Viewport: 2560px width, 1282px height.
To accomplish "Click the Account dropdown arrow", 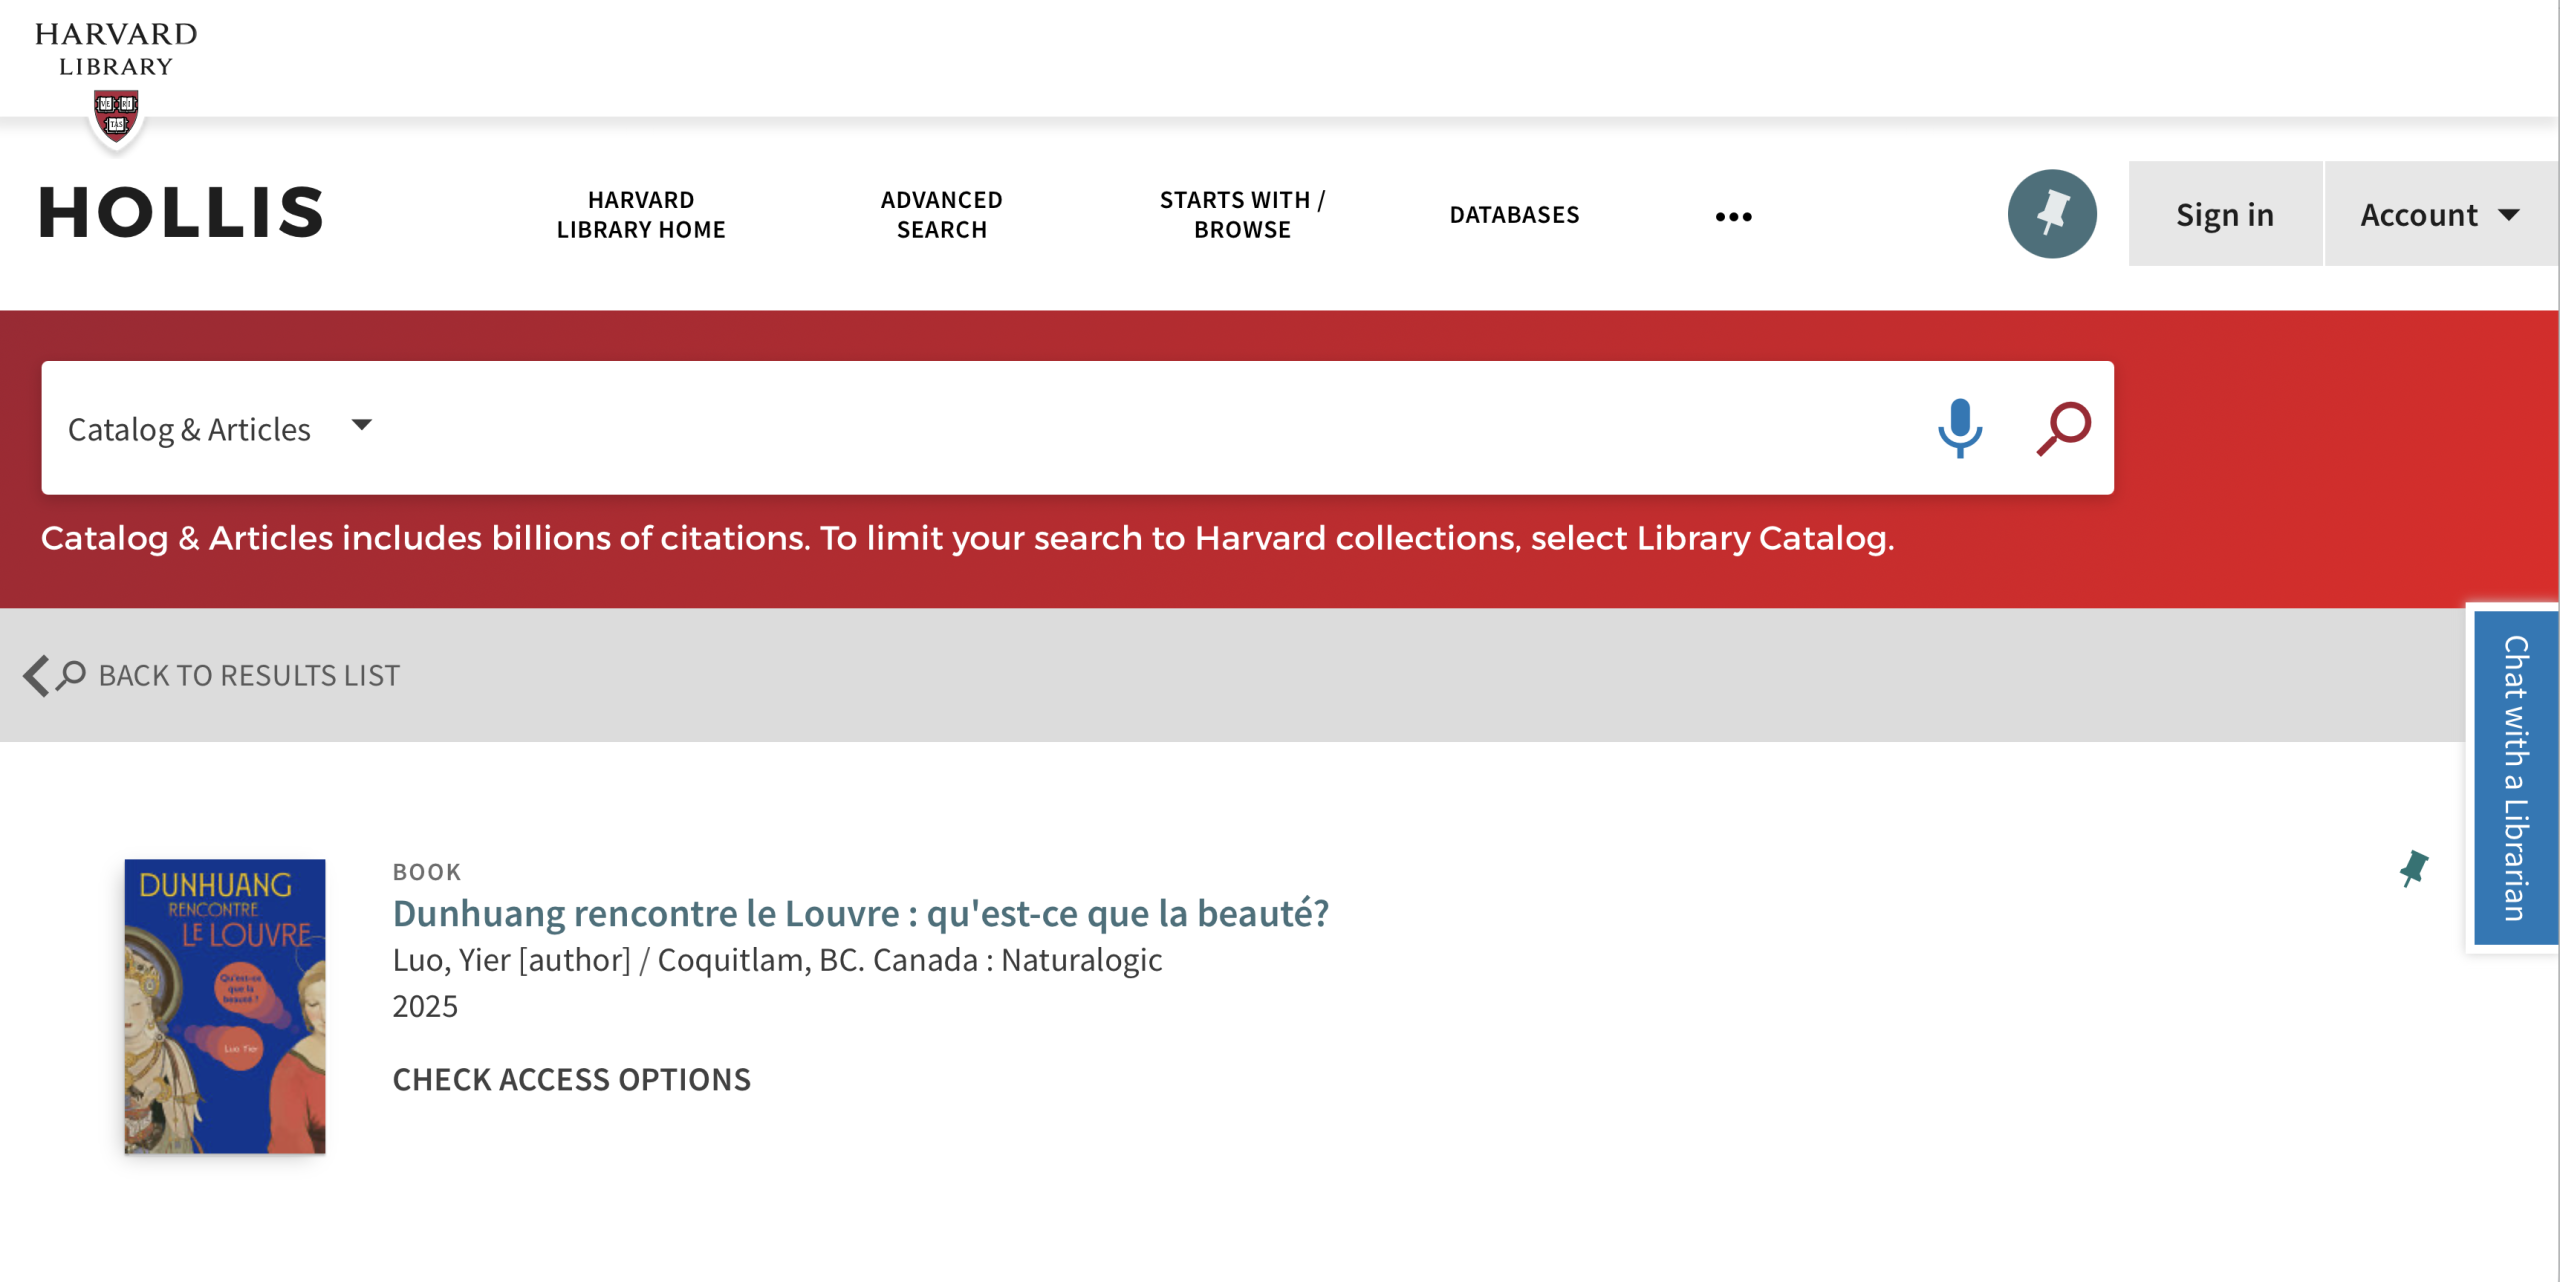I will tap(2508, 214).
